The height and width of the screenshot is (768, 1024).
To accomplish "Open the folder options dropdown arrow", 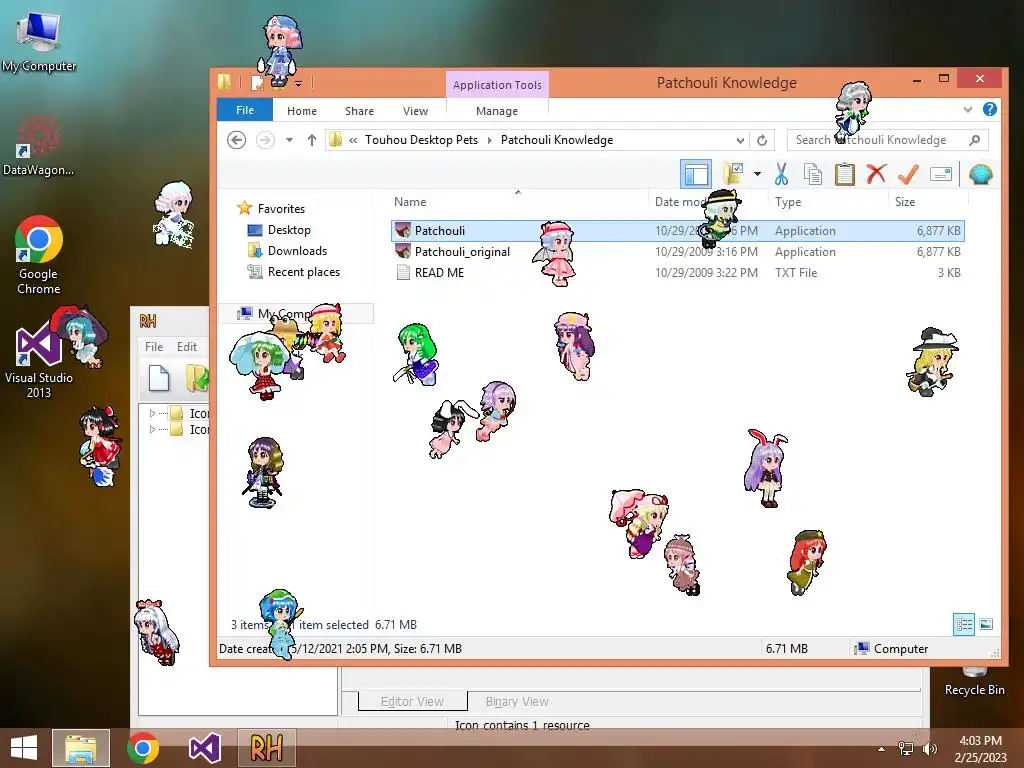I will 757,174.
